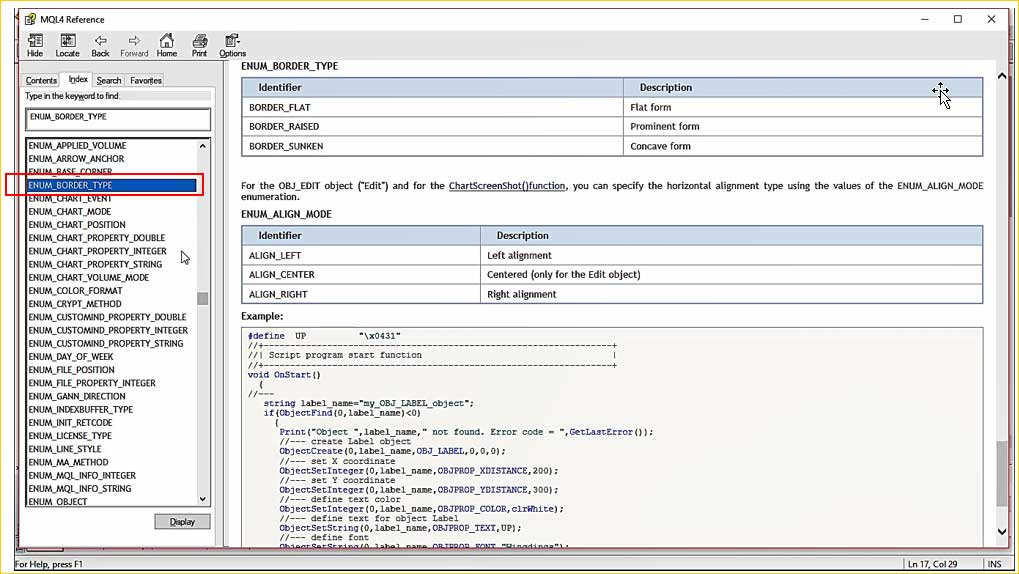Click the keyword input field
This screenshot has height=574, width=1019.
(x=118, y=120)
